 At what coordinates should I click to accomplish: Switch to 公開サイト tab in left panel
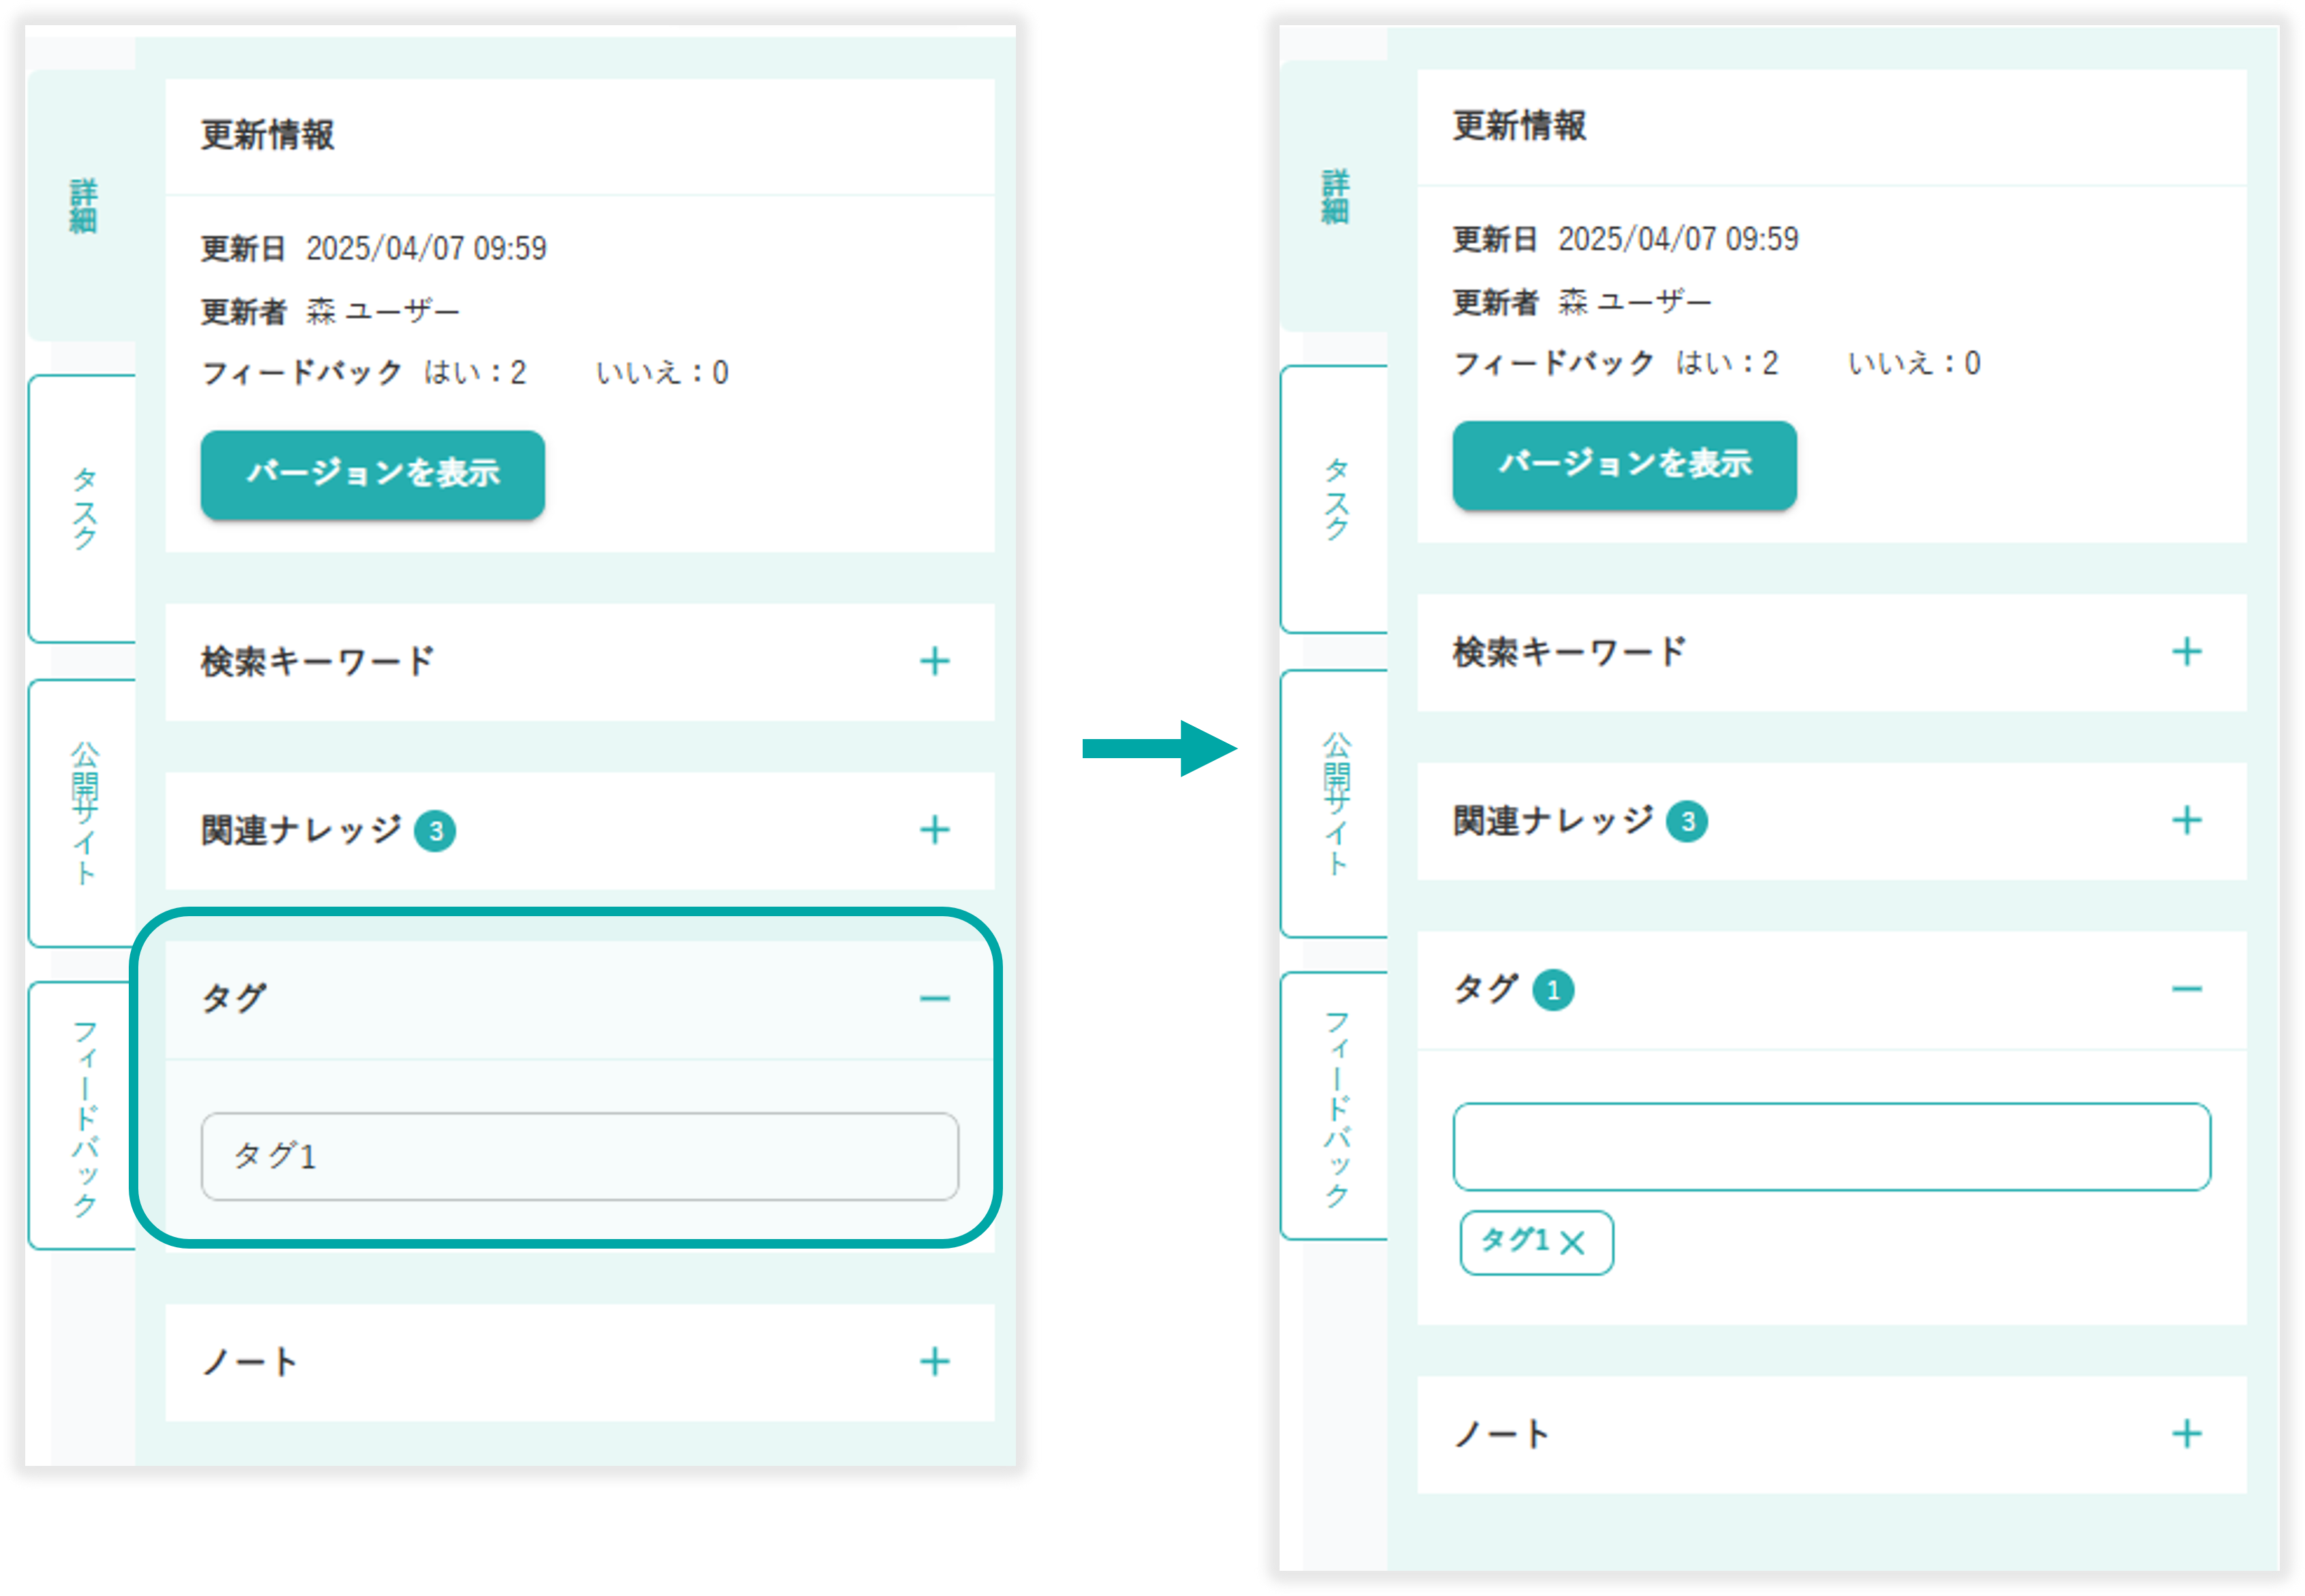click(x=83, y=812)
